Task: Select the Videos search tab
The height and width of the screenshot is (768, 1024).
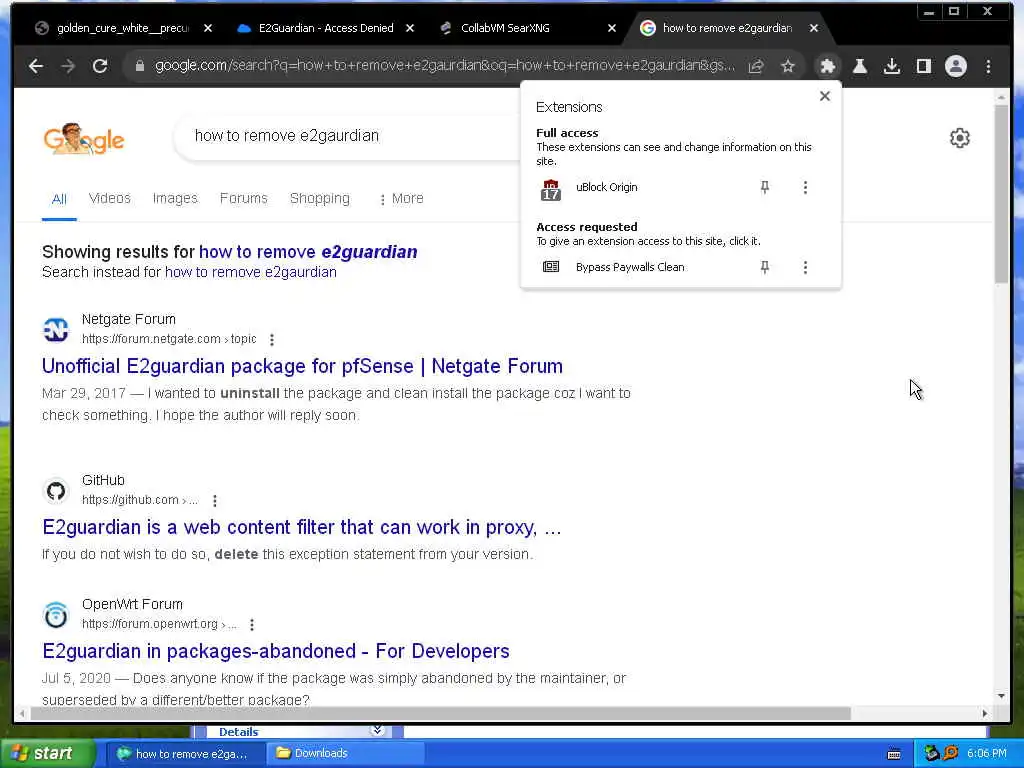Action: coord(110,199)
